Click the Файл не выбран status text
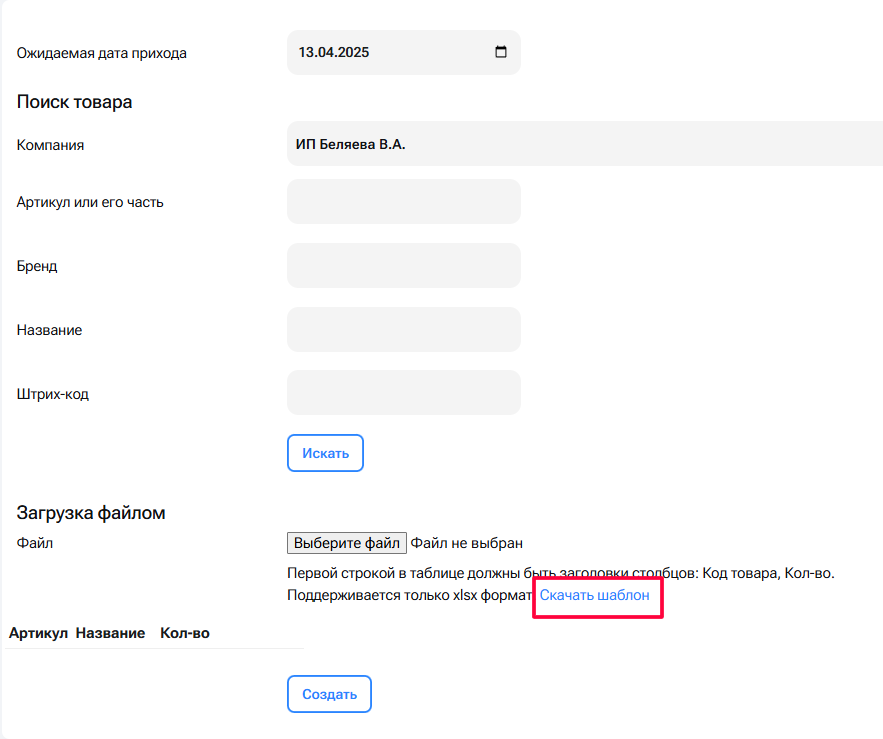 (466, 543)
